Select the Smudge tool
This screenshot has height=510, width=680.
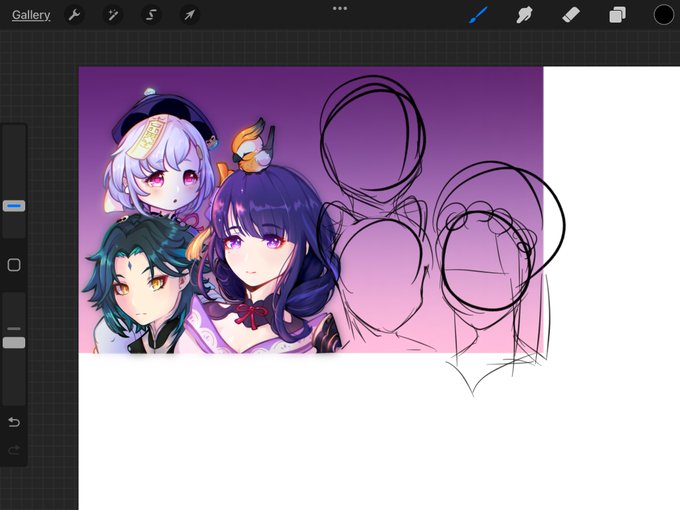pos(524,15)
